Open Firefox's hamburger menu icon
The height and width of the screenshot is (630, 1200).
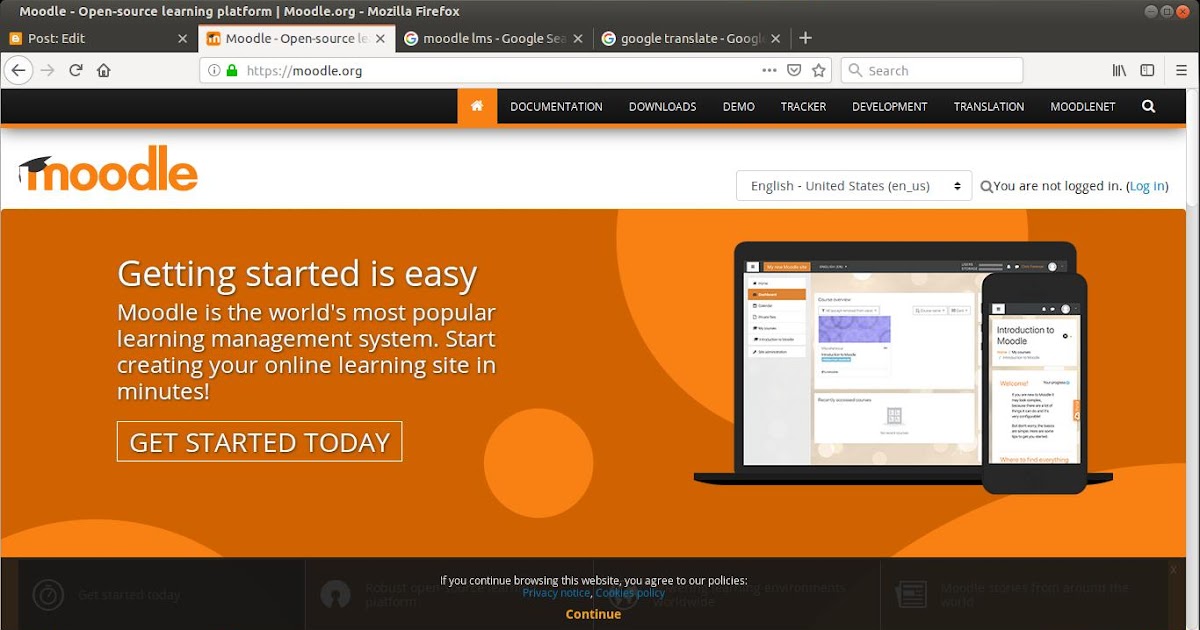tap(1180, 70)
